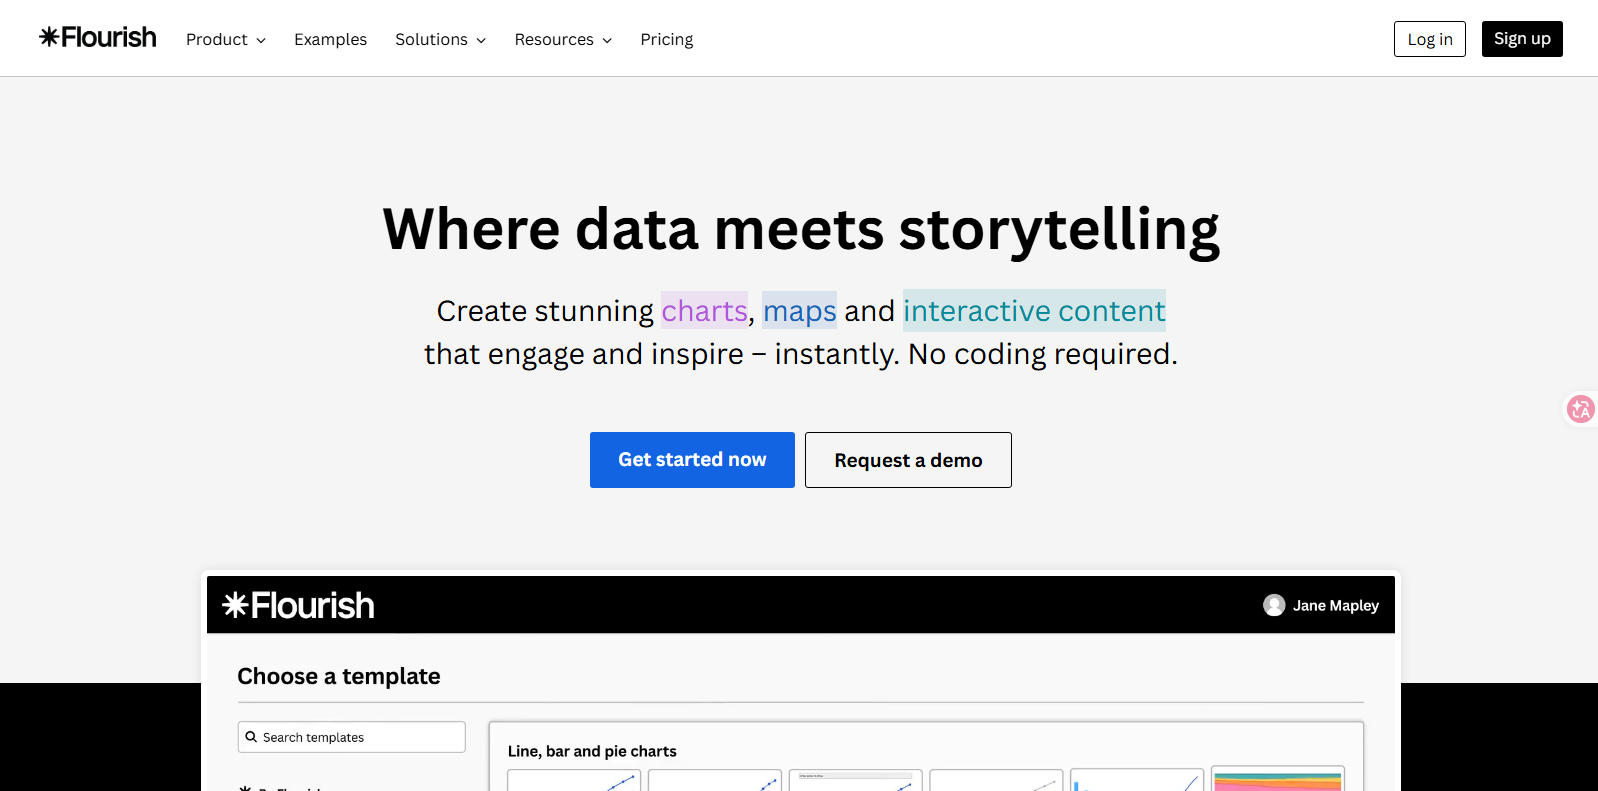
Task: Click Request a demo
Action: [x=908, y=460]
